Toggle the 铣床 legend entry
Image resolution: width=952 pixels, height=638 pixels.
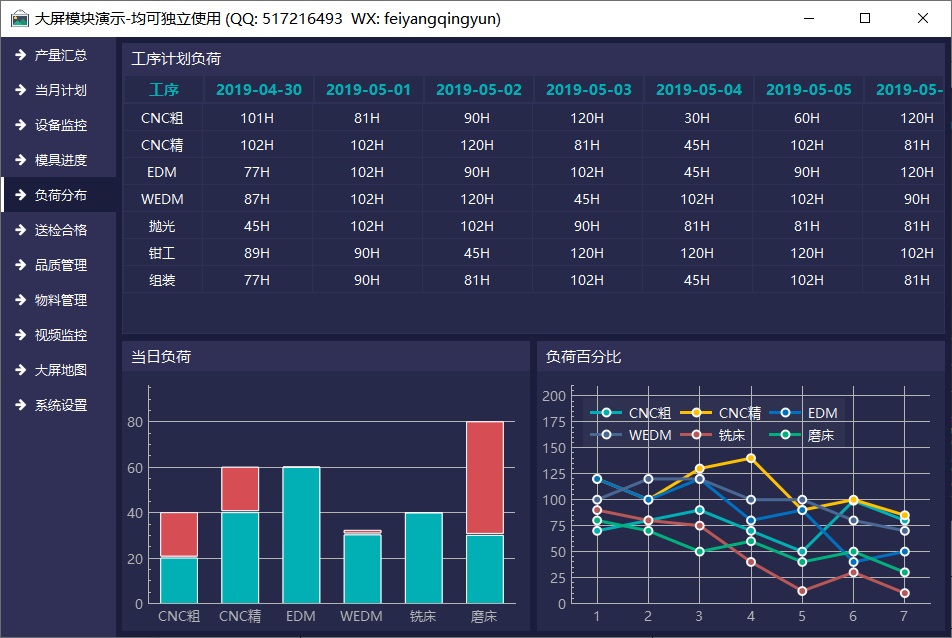tap(722, 435)
